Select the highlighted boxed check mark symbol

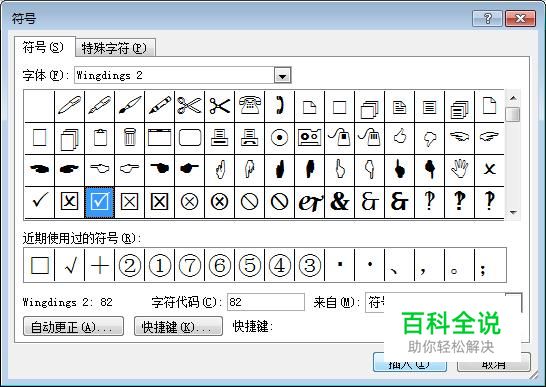tap(100, 202)
